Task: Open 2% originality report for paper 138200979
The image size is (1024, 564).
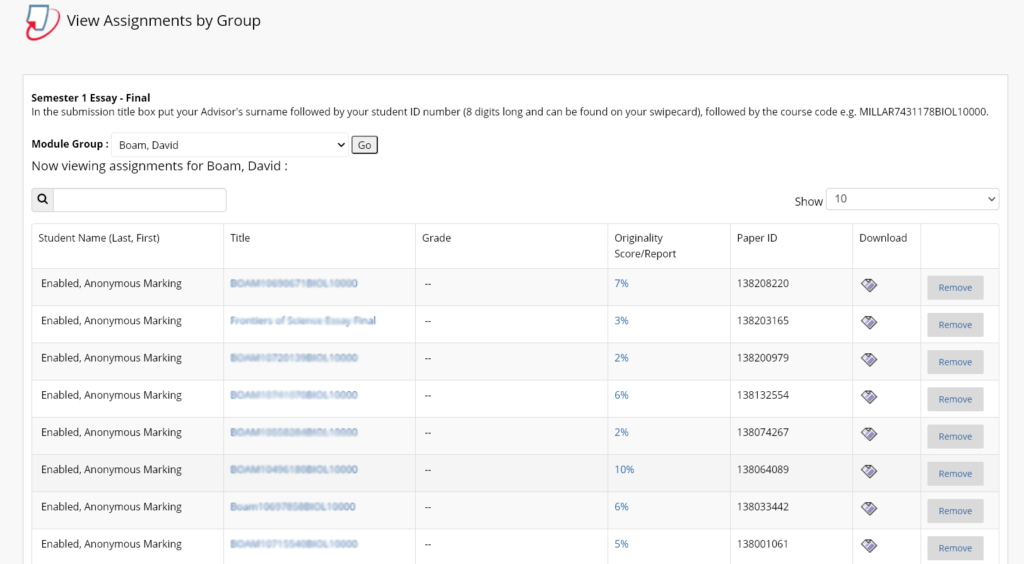Action: (x=621, y=358)
